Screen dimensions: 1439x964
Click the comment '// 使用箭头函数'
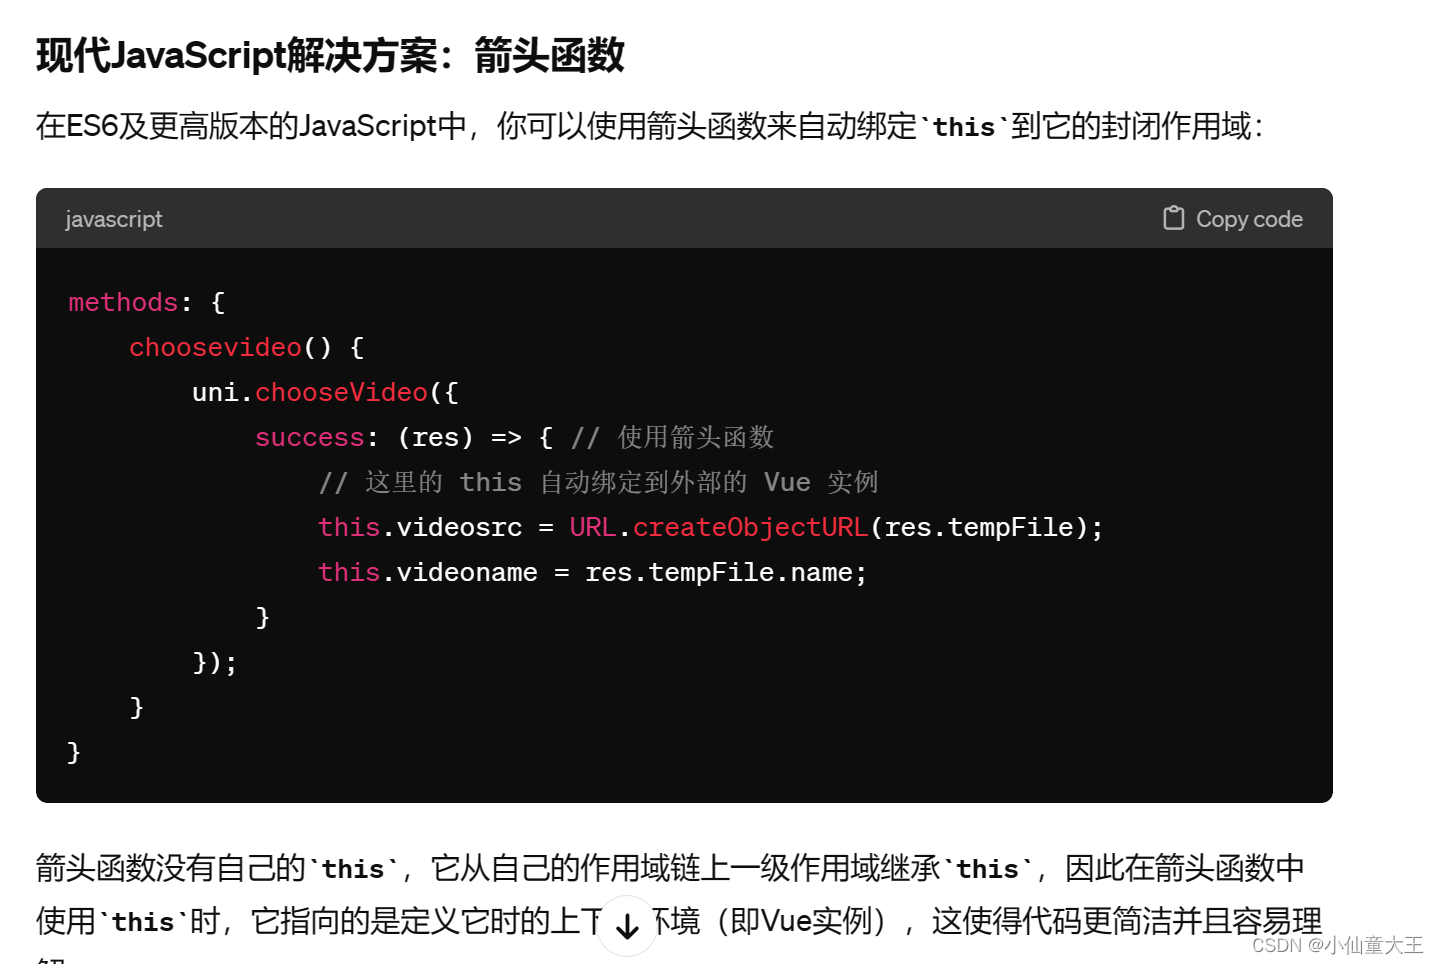(672, 437)
